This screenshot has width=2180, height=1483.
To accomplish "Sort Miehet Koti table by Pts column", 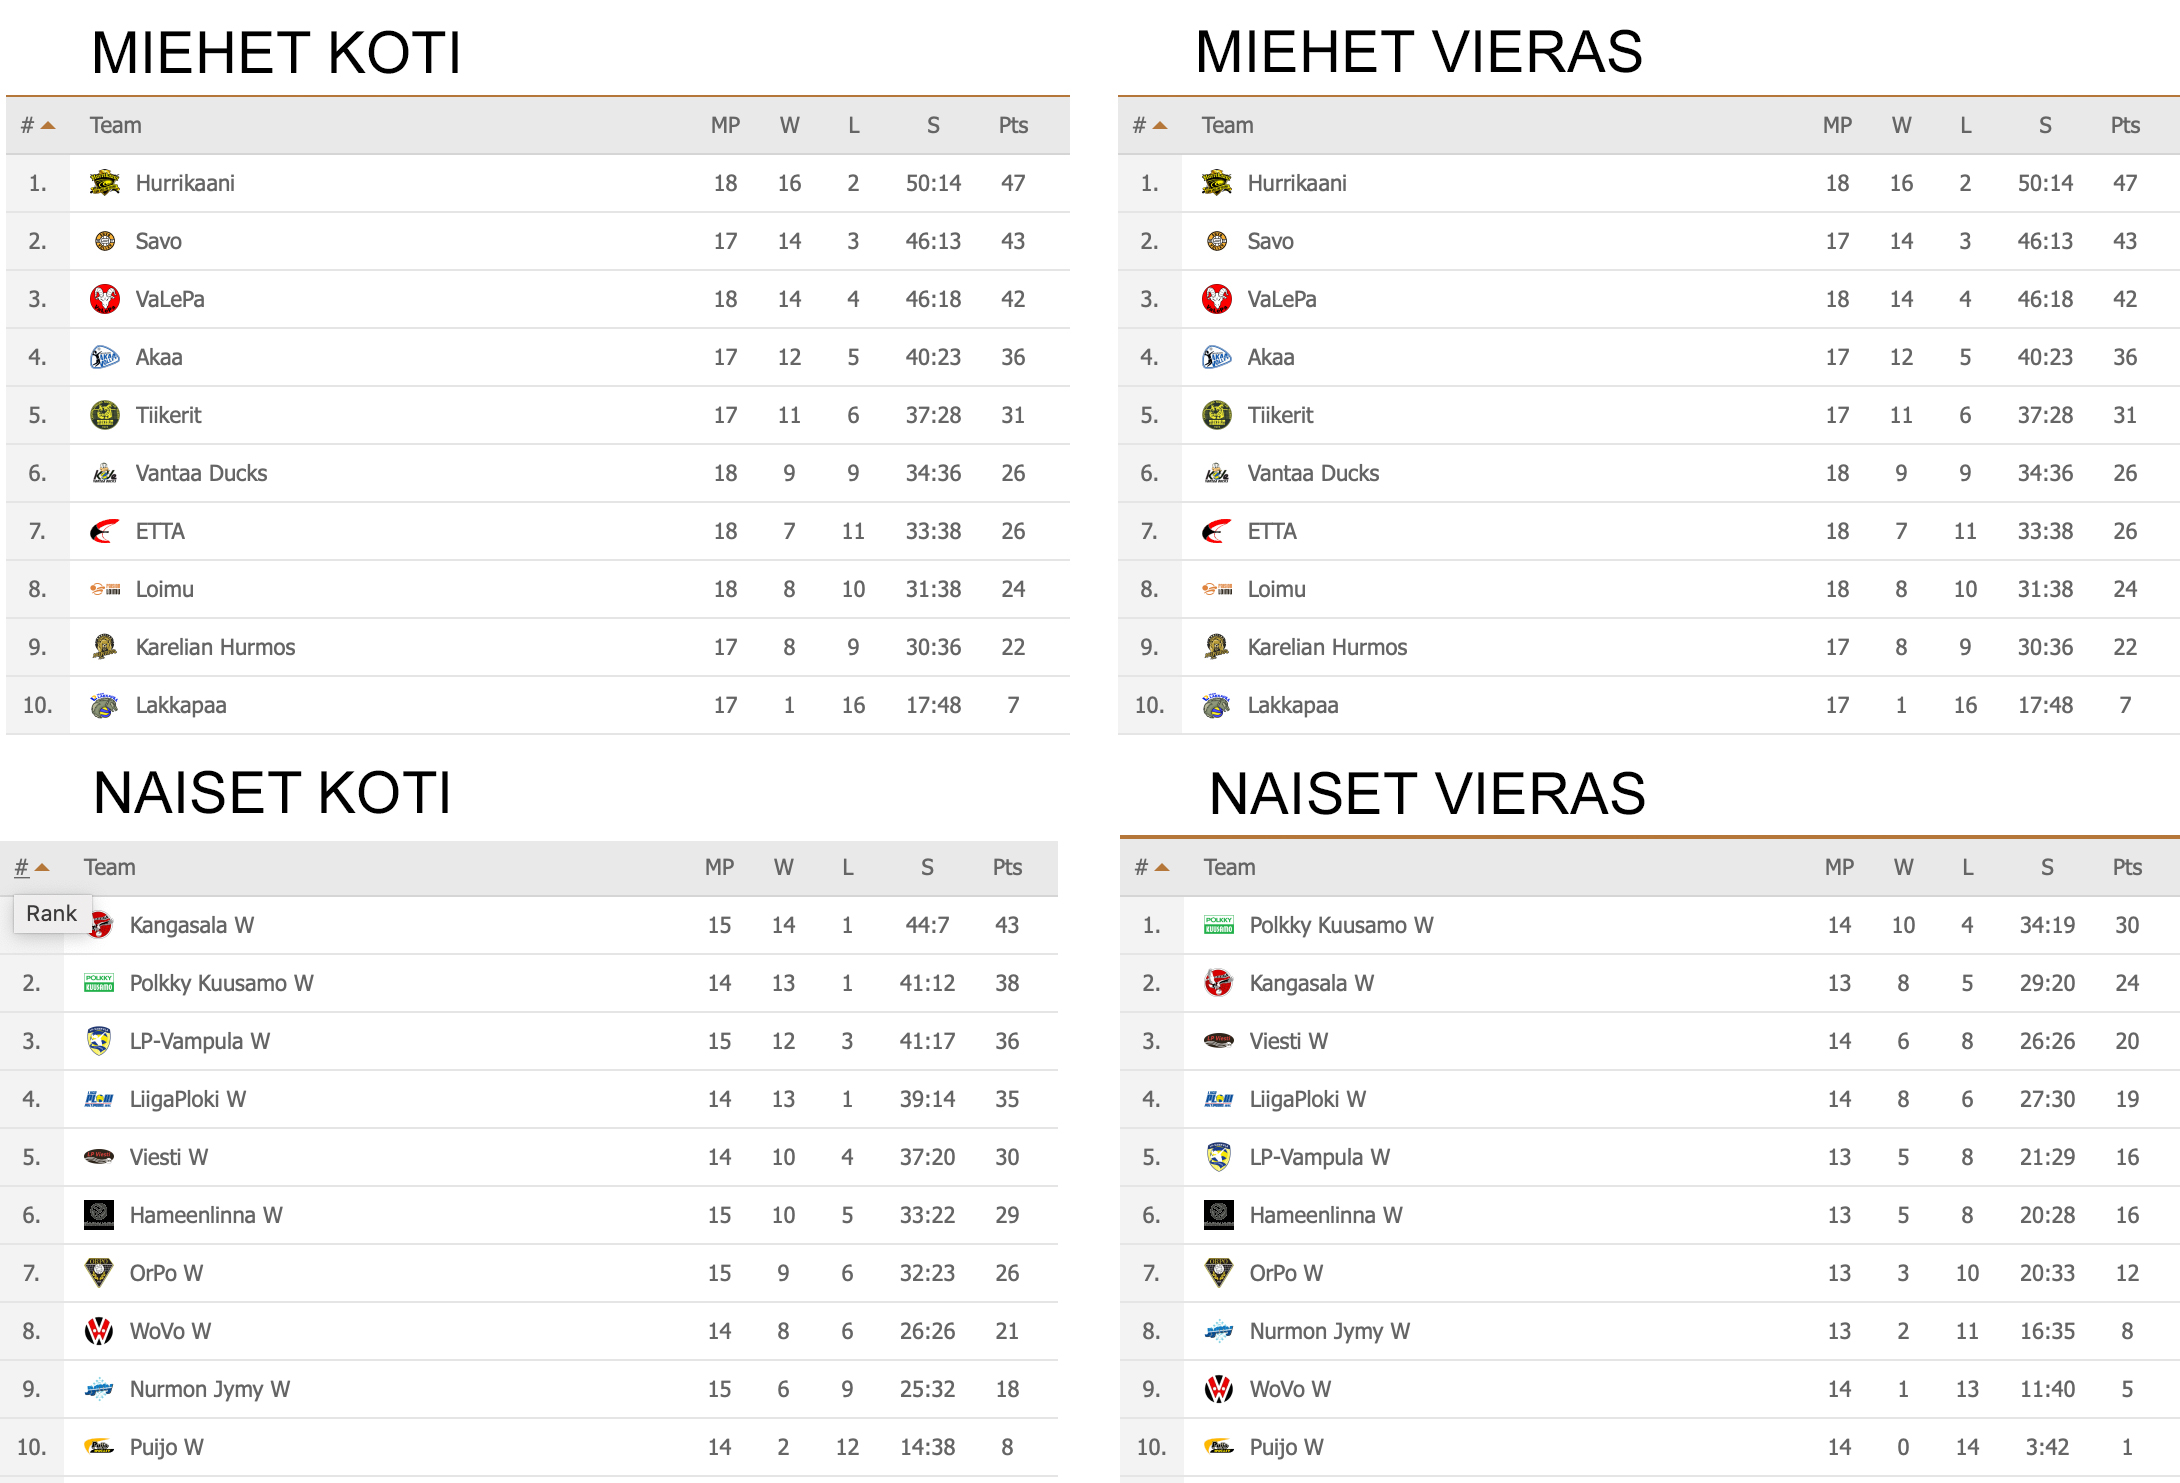I will click(1013, 125).
